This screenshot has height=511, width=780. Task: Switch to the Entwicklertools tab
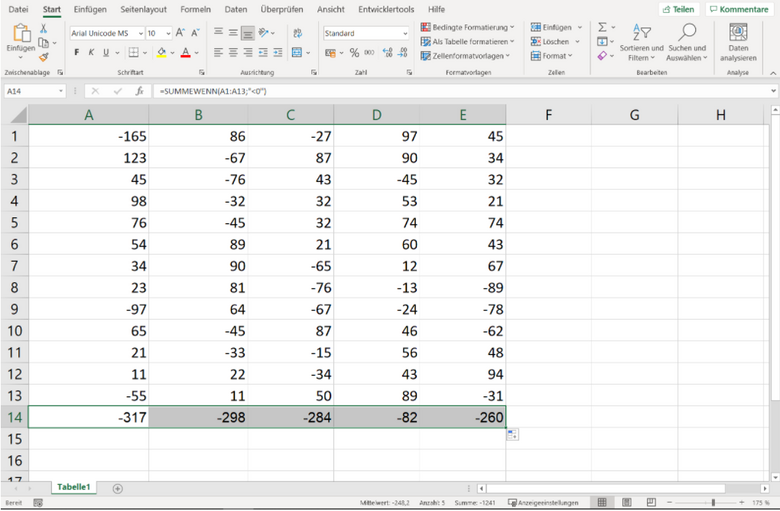tap(386, 9)
